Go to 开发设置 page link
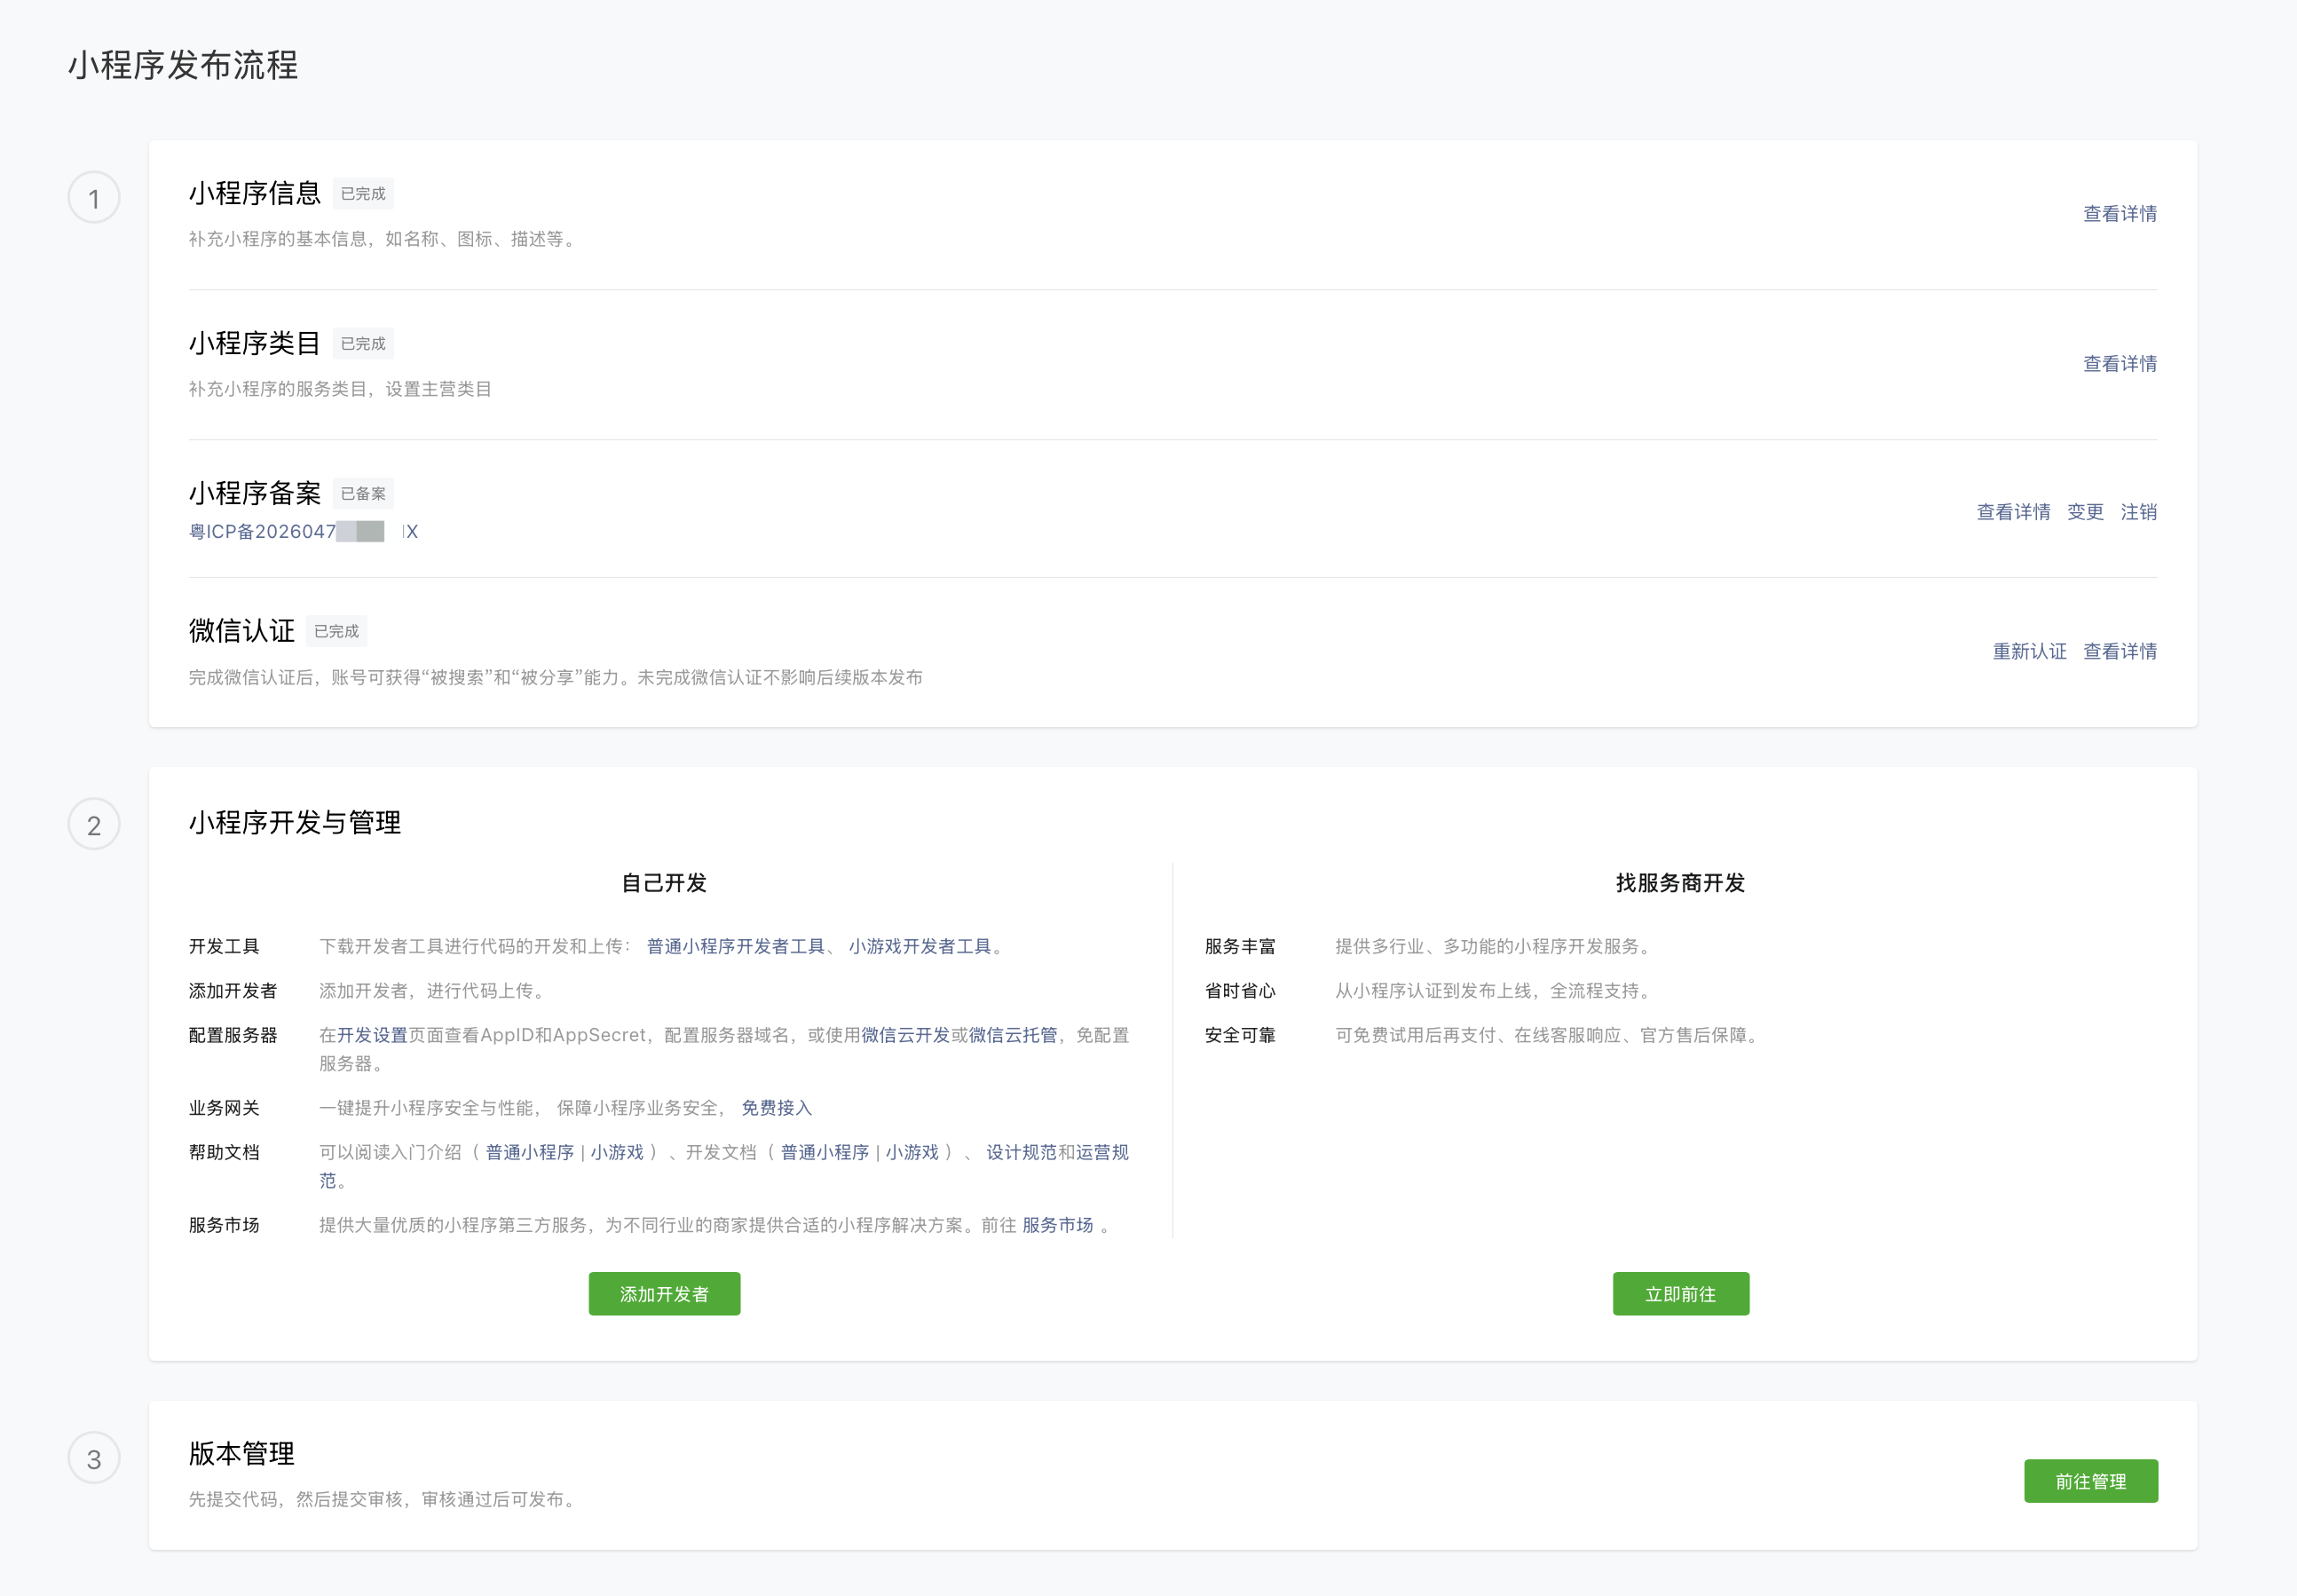The width and height of the screenshot is (2297, 1596). pyautogui.click(x=372, y=1035)
